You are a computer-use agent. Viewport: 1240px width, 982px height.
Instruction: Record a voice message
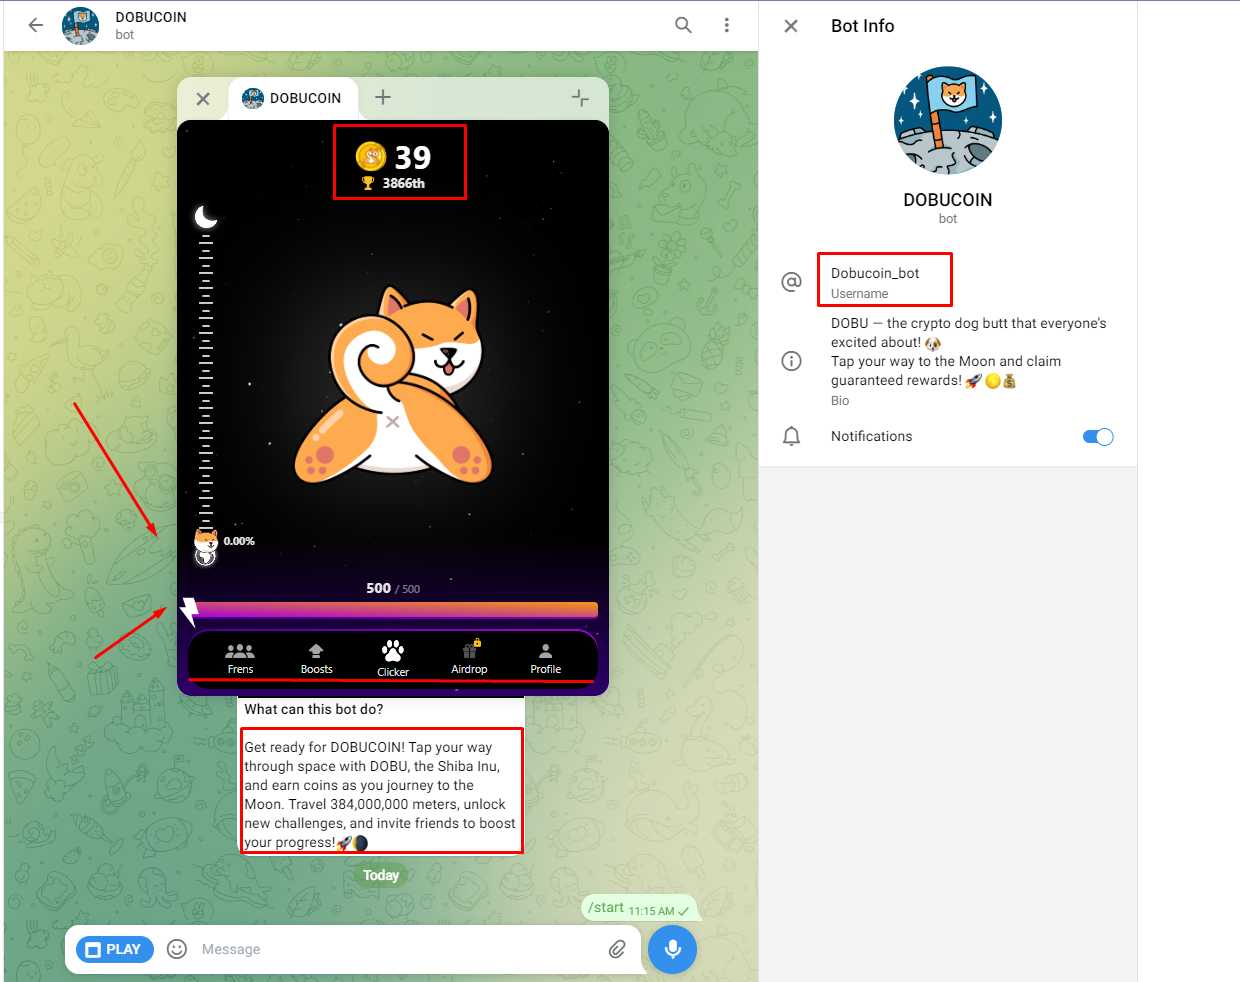673,949
